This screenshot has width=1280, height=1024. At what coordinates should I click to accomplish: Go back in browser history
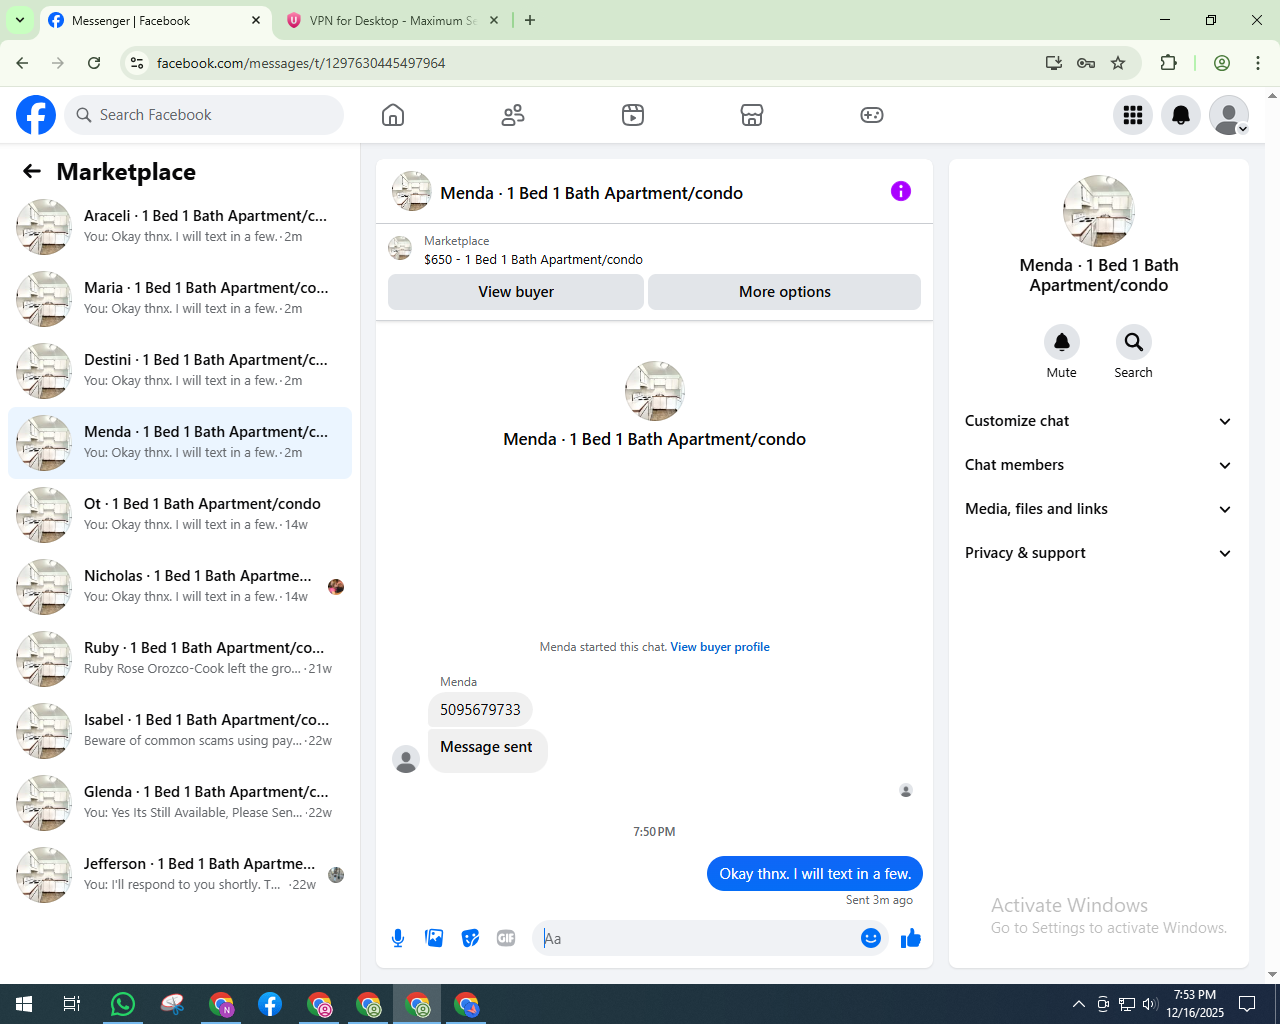(x=22, y=63)
